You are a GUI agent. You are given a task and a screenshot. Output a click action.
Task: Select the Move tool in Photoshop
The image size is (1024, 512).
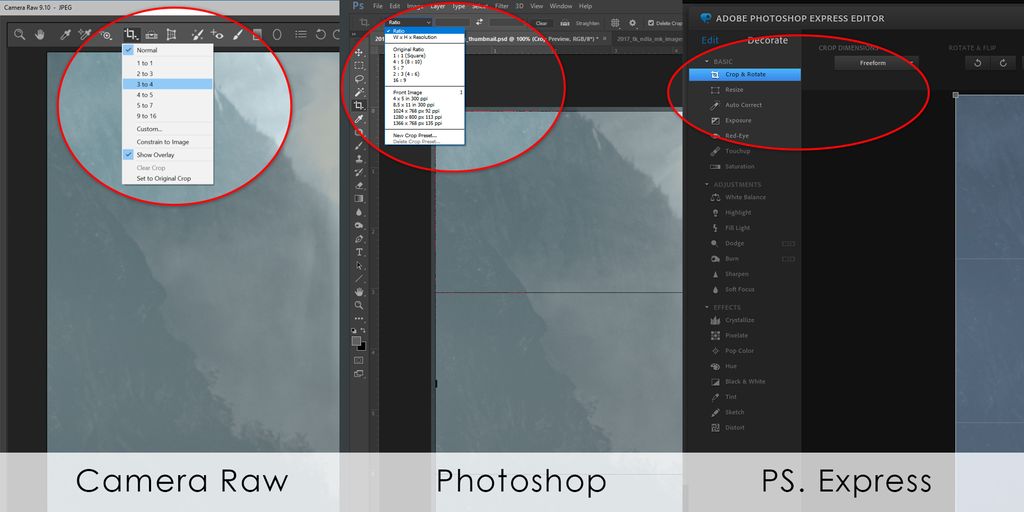coord(359,52)
